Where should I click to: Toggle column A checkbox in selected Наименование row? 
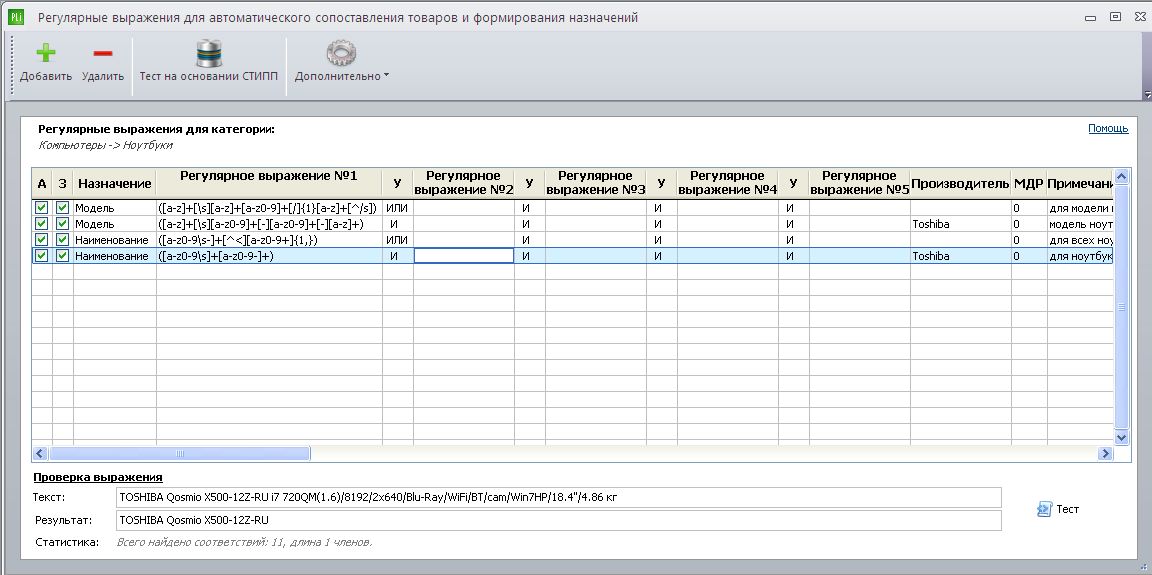(42, 256)
